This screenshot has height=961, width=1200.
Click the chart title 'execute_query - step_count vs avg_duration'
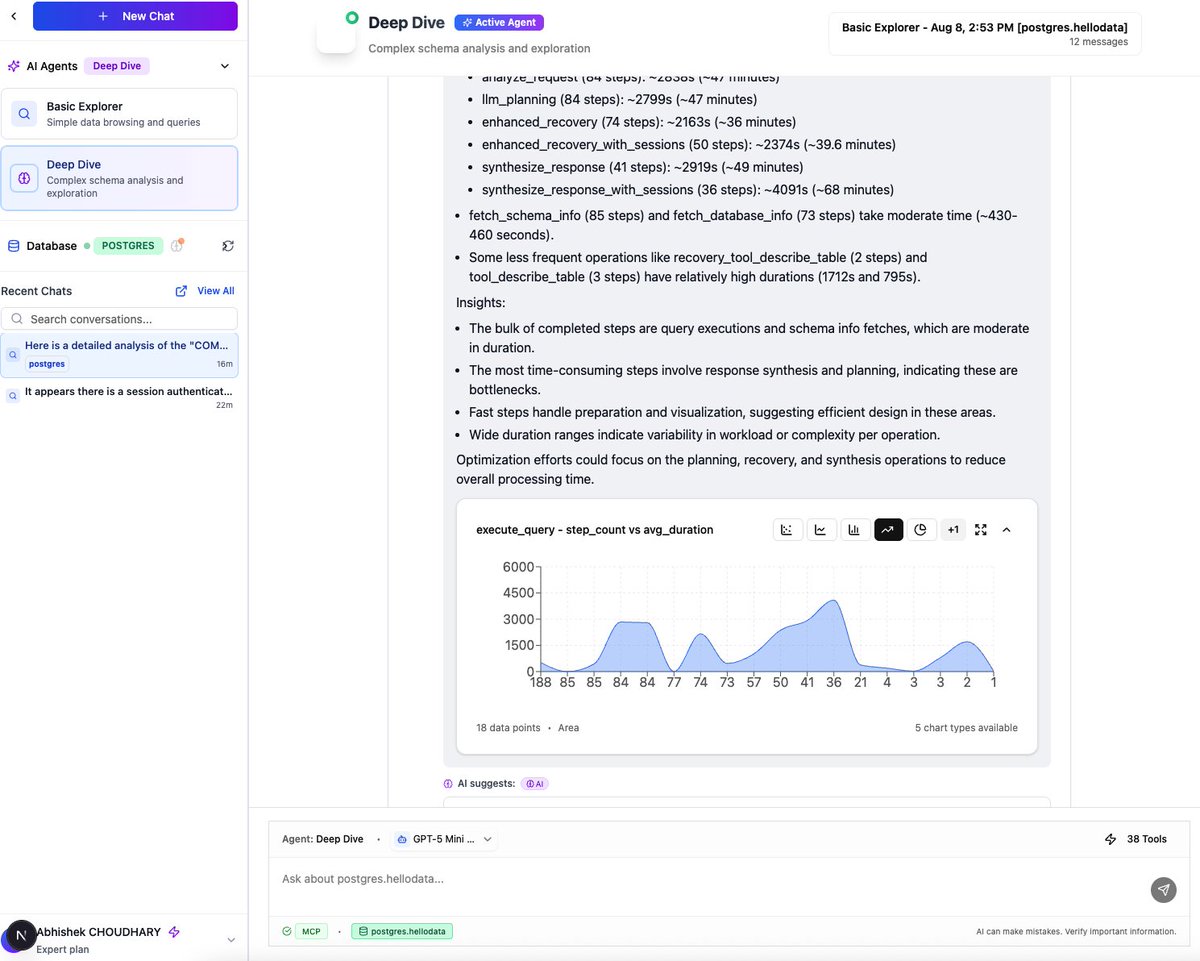tap(595, 530)
